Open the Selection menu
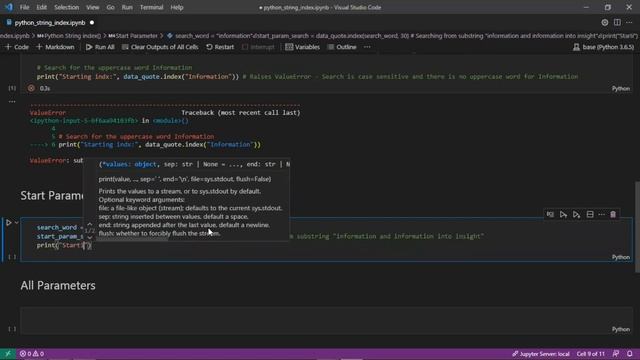Viewport: 640px width, 360px height. point(67,7)
